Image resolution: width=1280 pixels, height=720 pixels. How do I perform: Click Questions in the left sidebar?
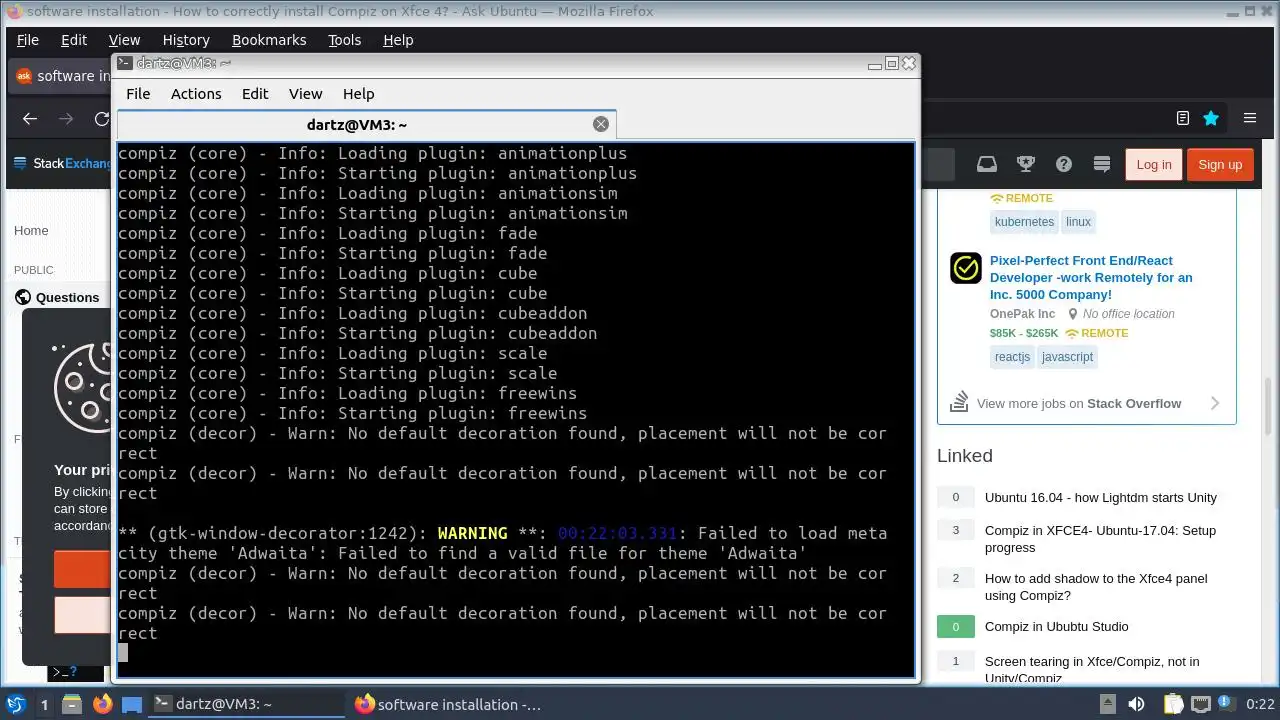67,297
